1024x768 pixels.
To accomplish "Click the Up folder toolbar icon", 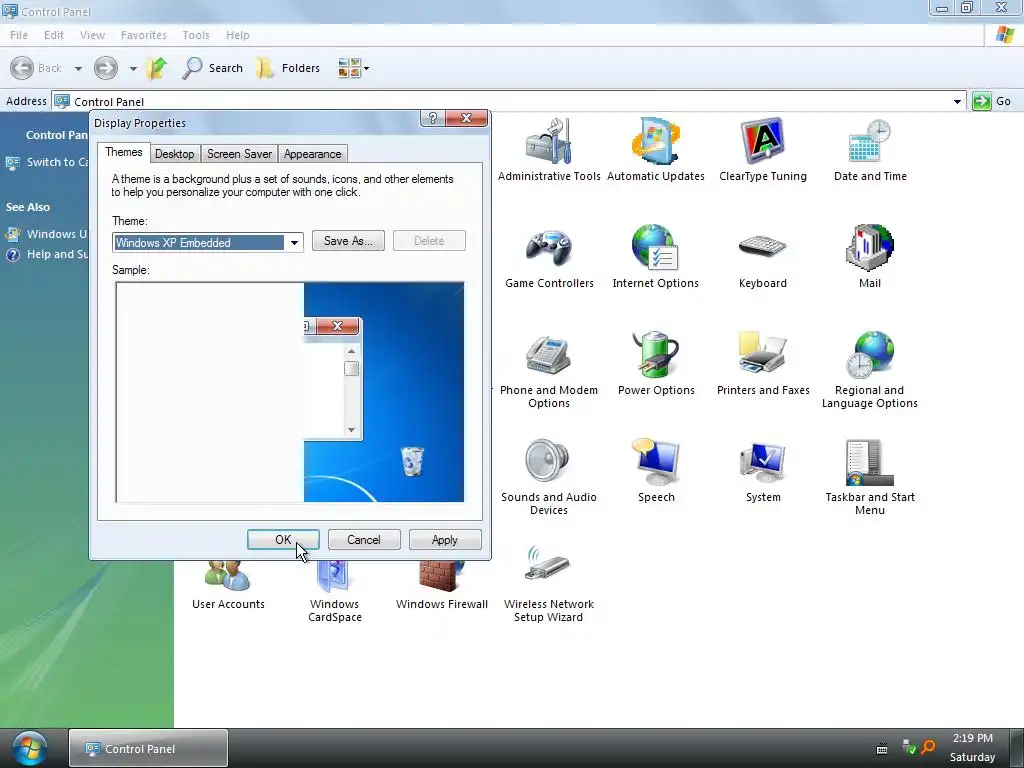I will click(x=157, y=68).
